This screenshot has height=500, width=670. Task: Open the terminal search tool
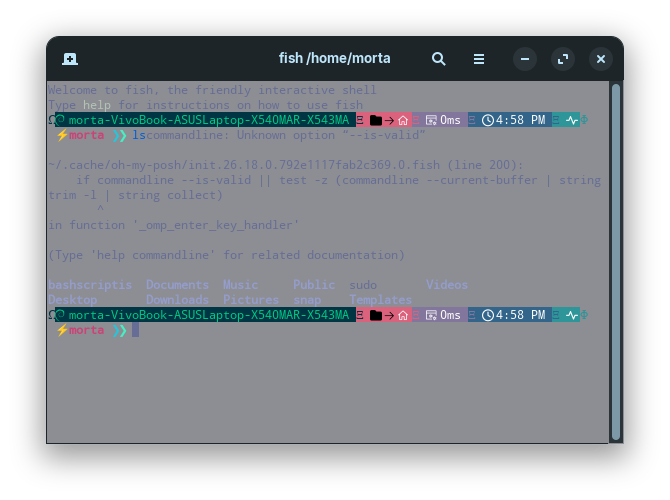(438, 59)
